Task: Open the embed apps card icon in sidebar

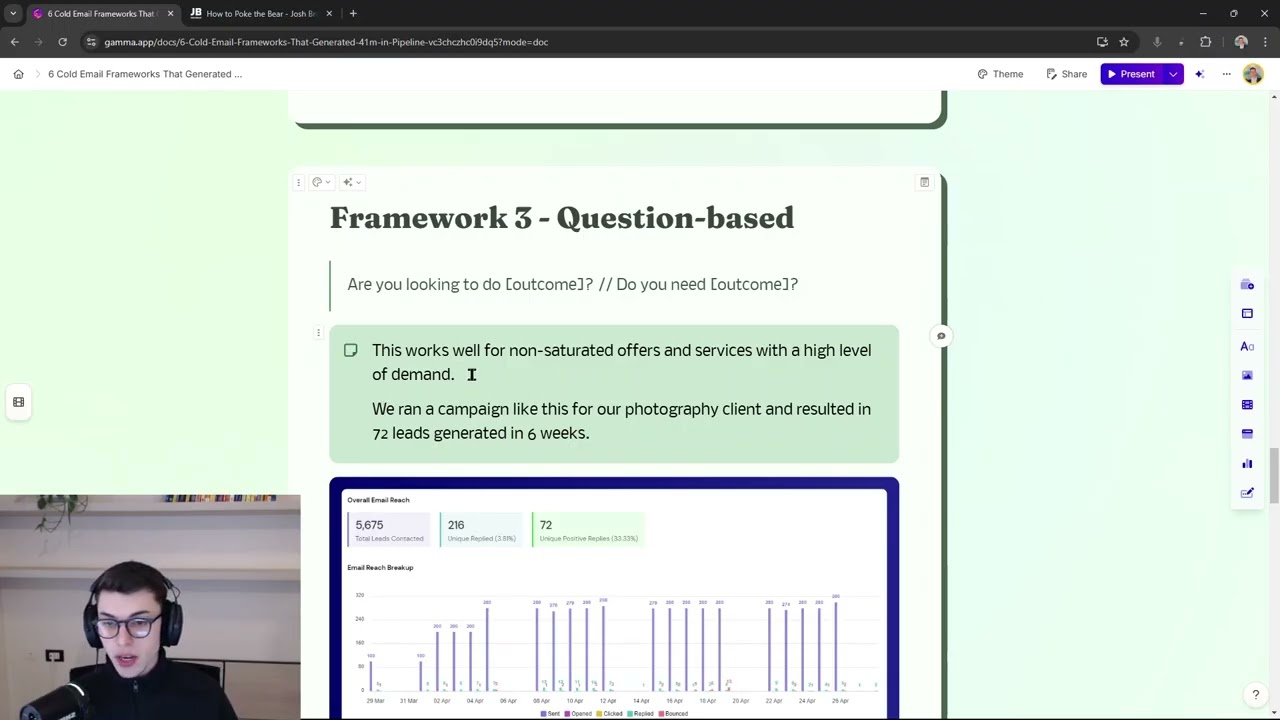Action: [x=1247, y=434]
